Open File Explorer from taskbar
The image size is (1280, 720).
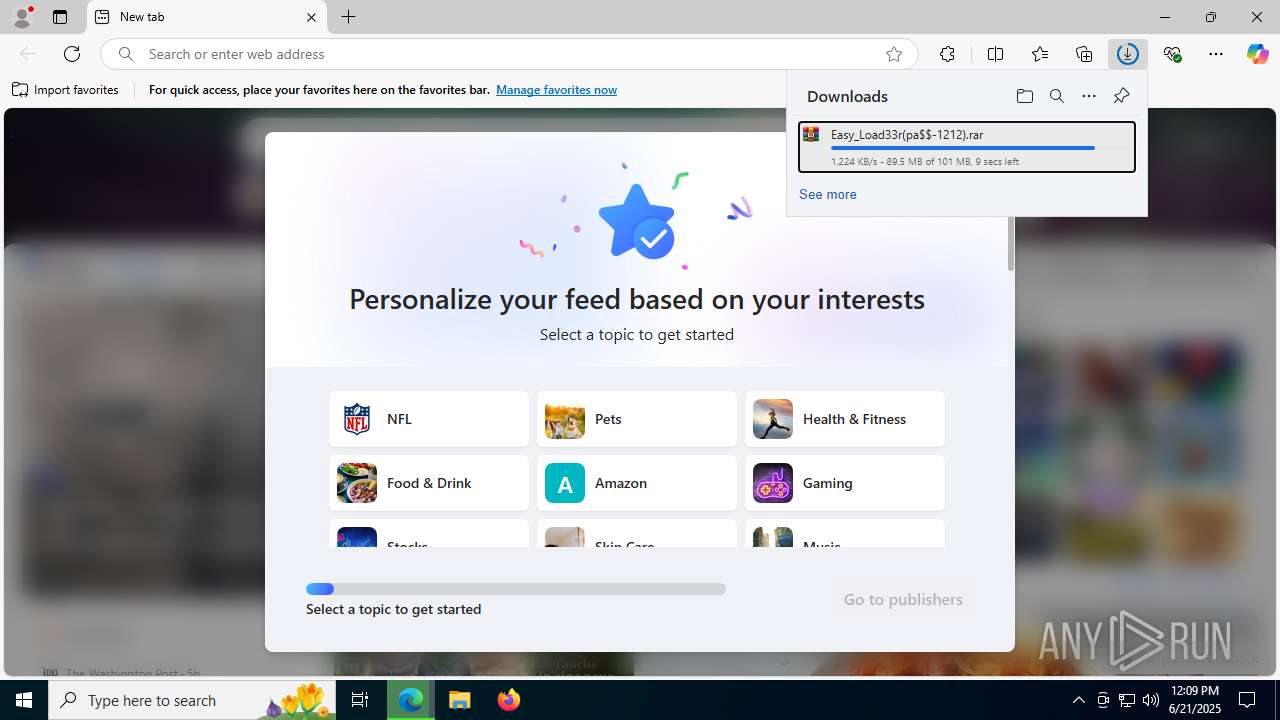[x=460, y=700]
